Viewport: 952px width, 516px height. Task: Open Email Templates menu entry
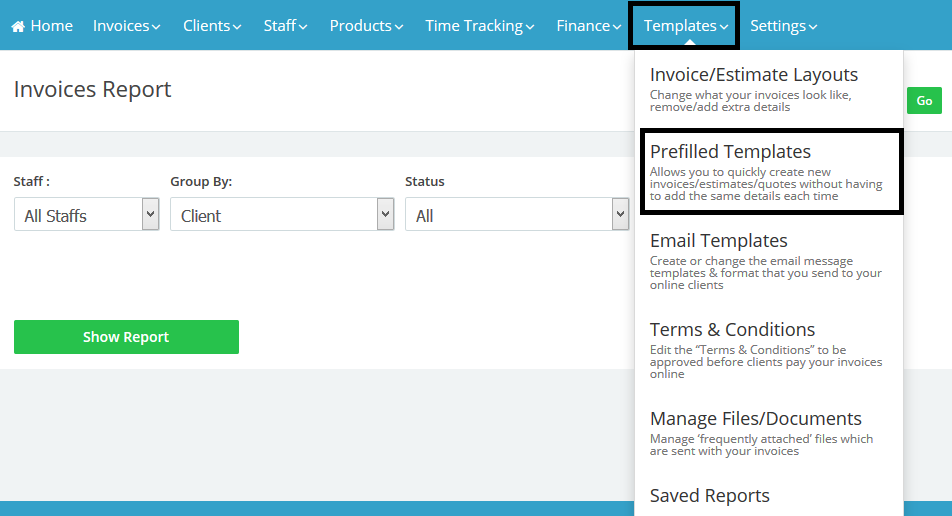[718, 241]
